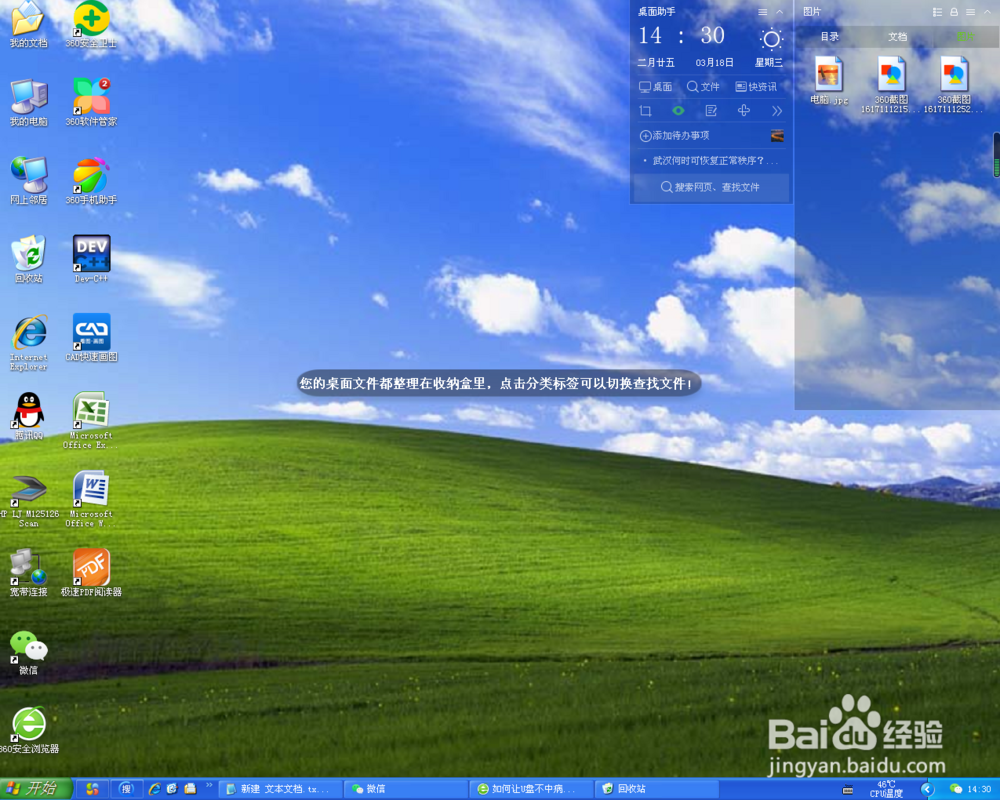Viewport: 1000px width, 800px height.
Task: Click the 搜索网页、查找文件 search box
Action: coord(710,187)
